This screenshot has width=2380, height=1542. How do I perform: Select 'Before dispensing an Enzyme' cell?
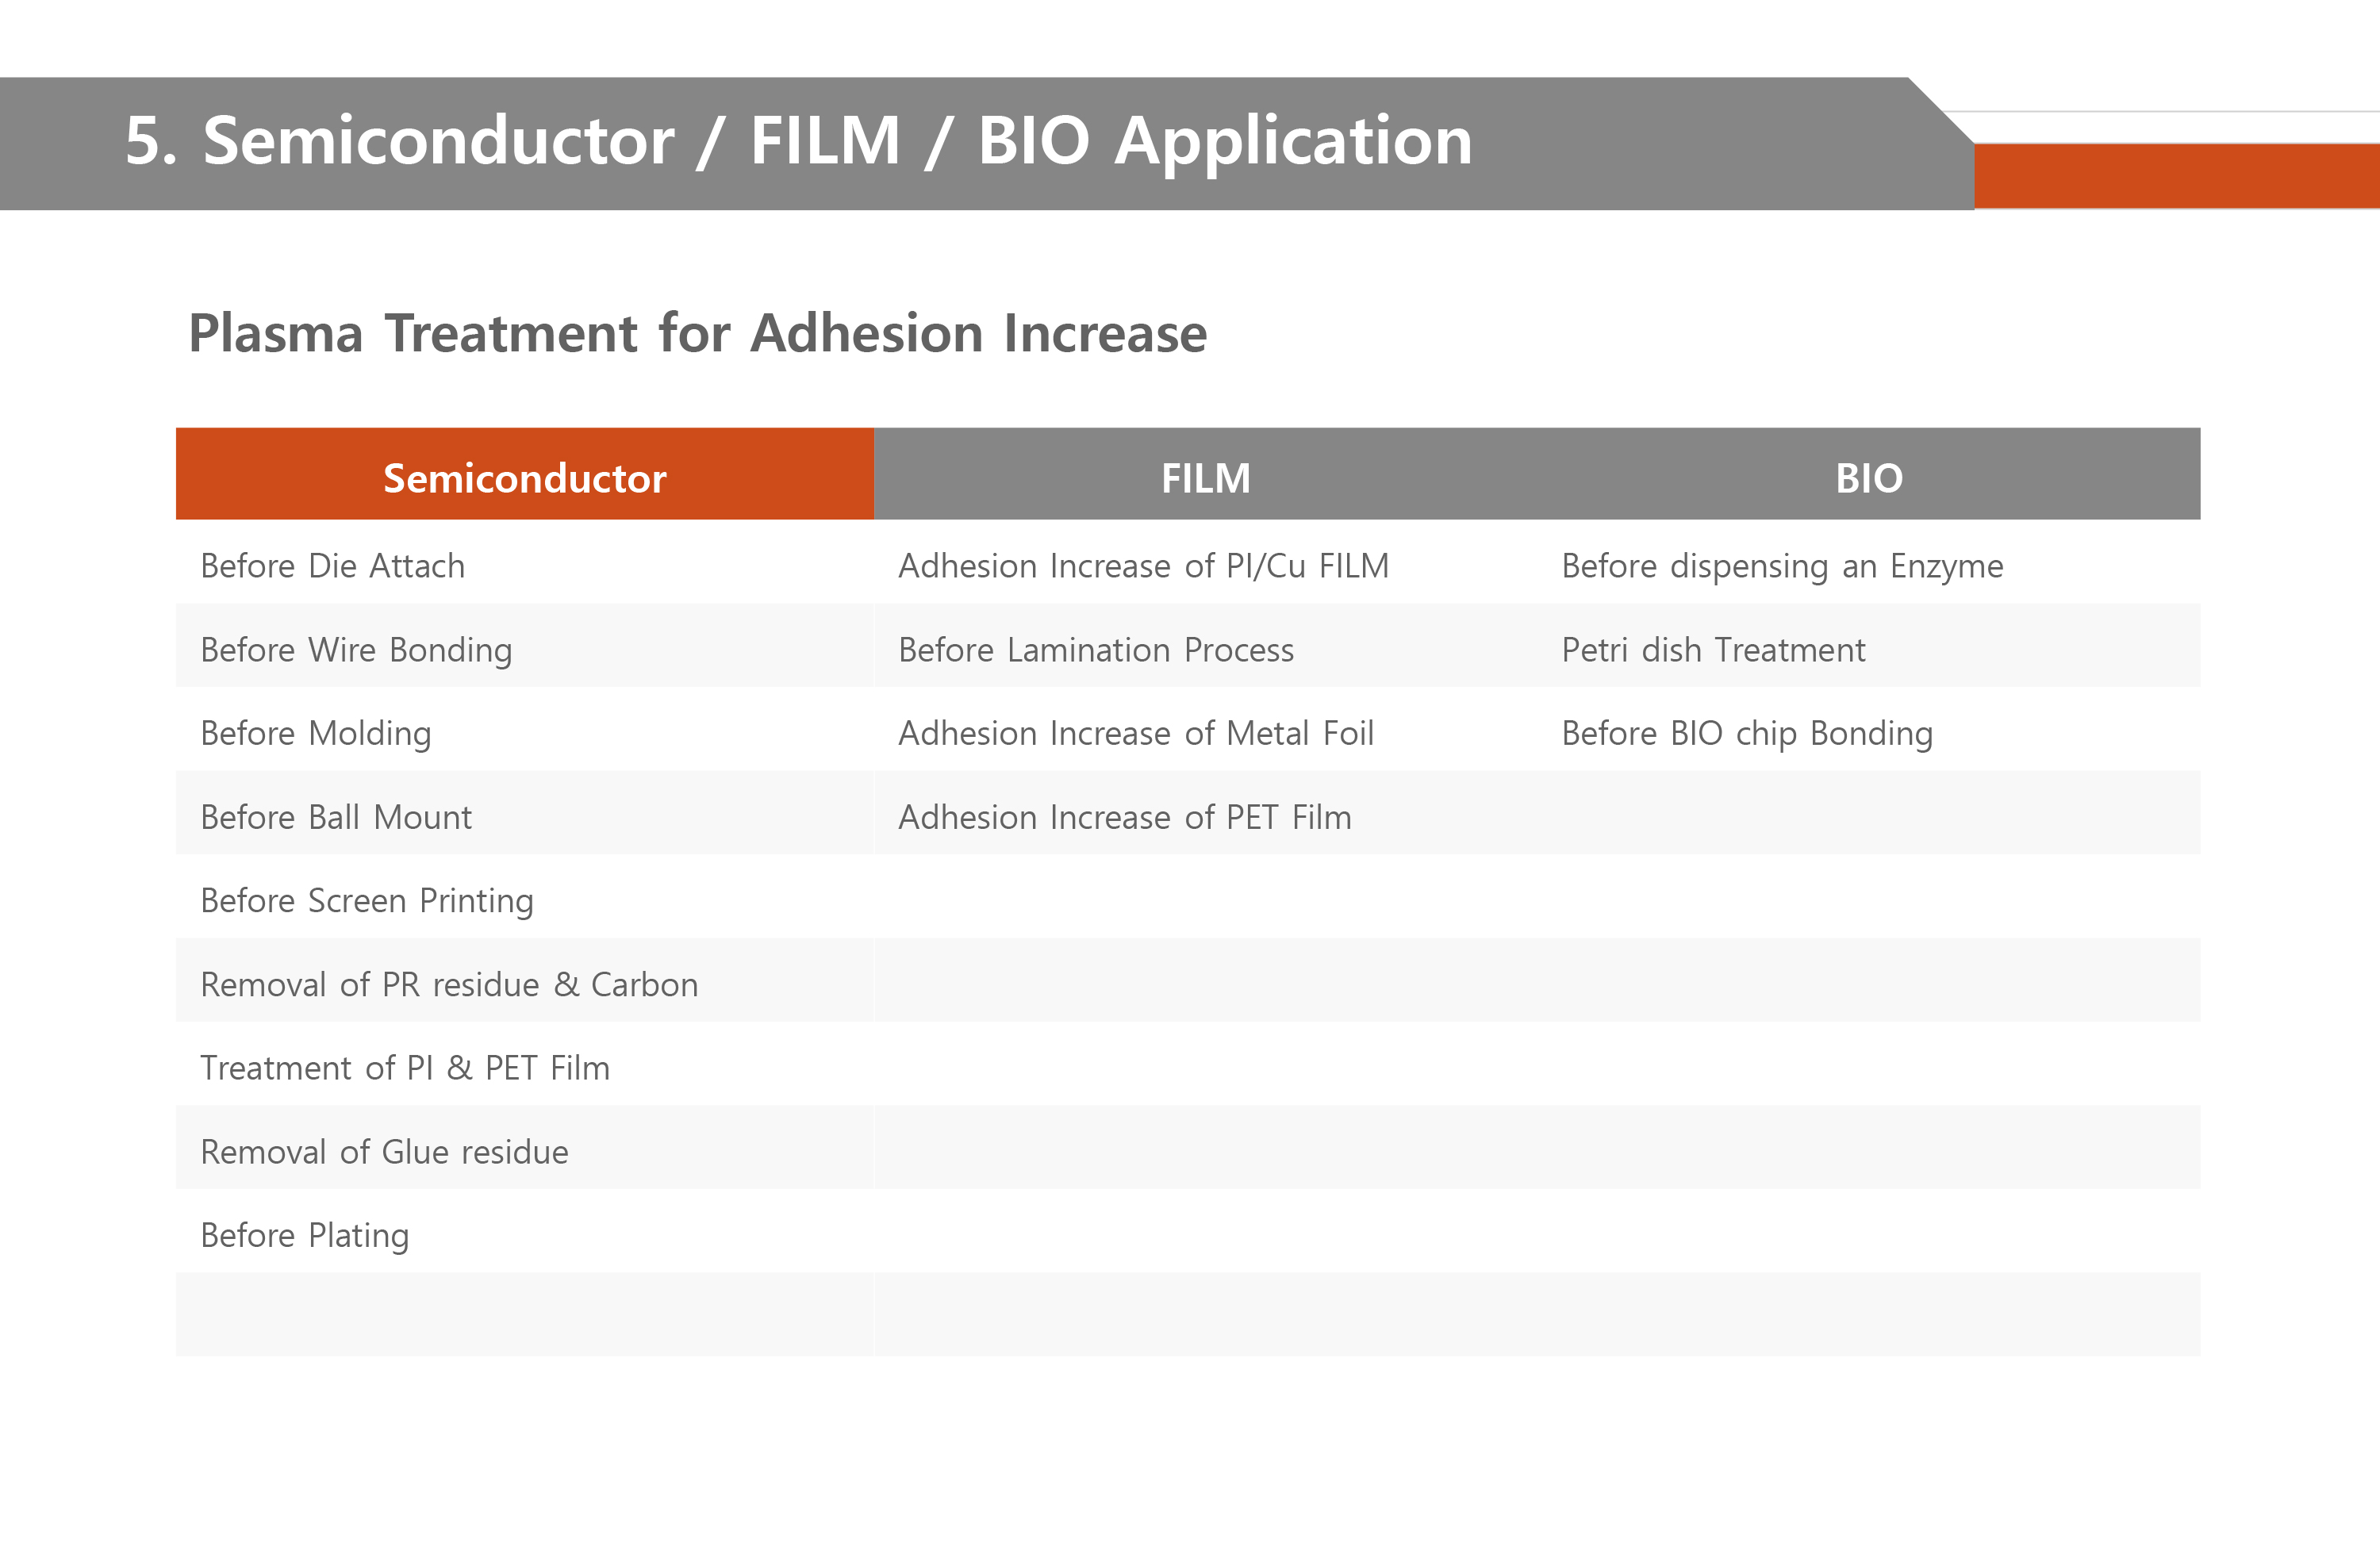click(1782, 566)
